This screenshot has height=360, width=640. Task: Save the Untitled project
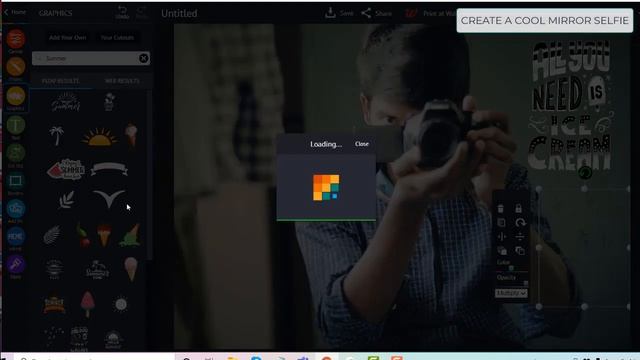339,13
